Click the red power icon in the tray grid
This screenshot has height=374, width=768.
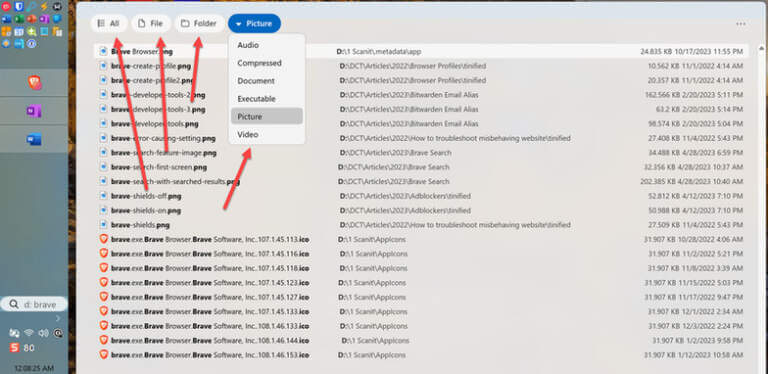point(6,6)
